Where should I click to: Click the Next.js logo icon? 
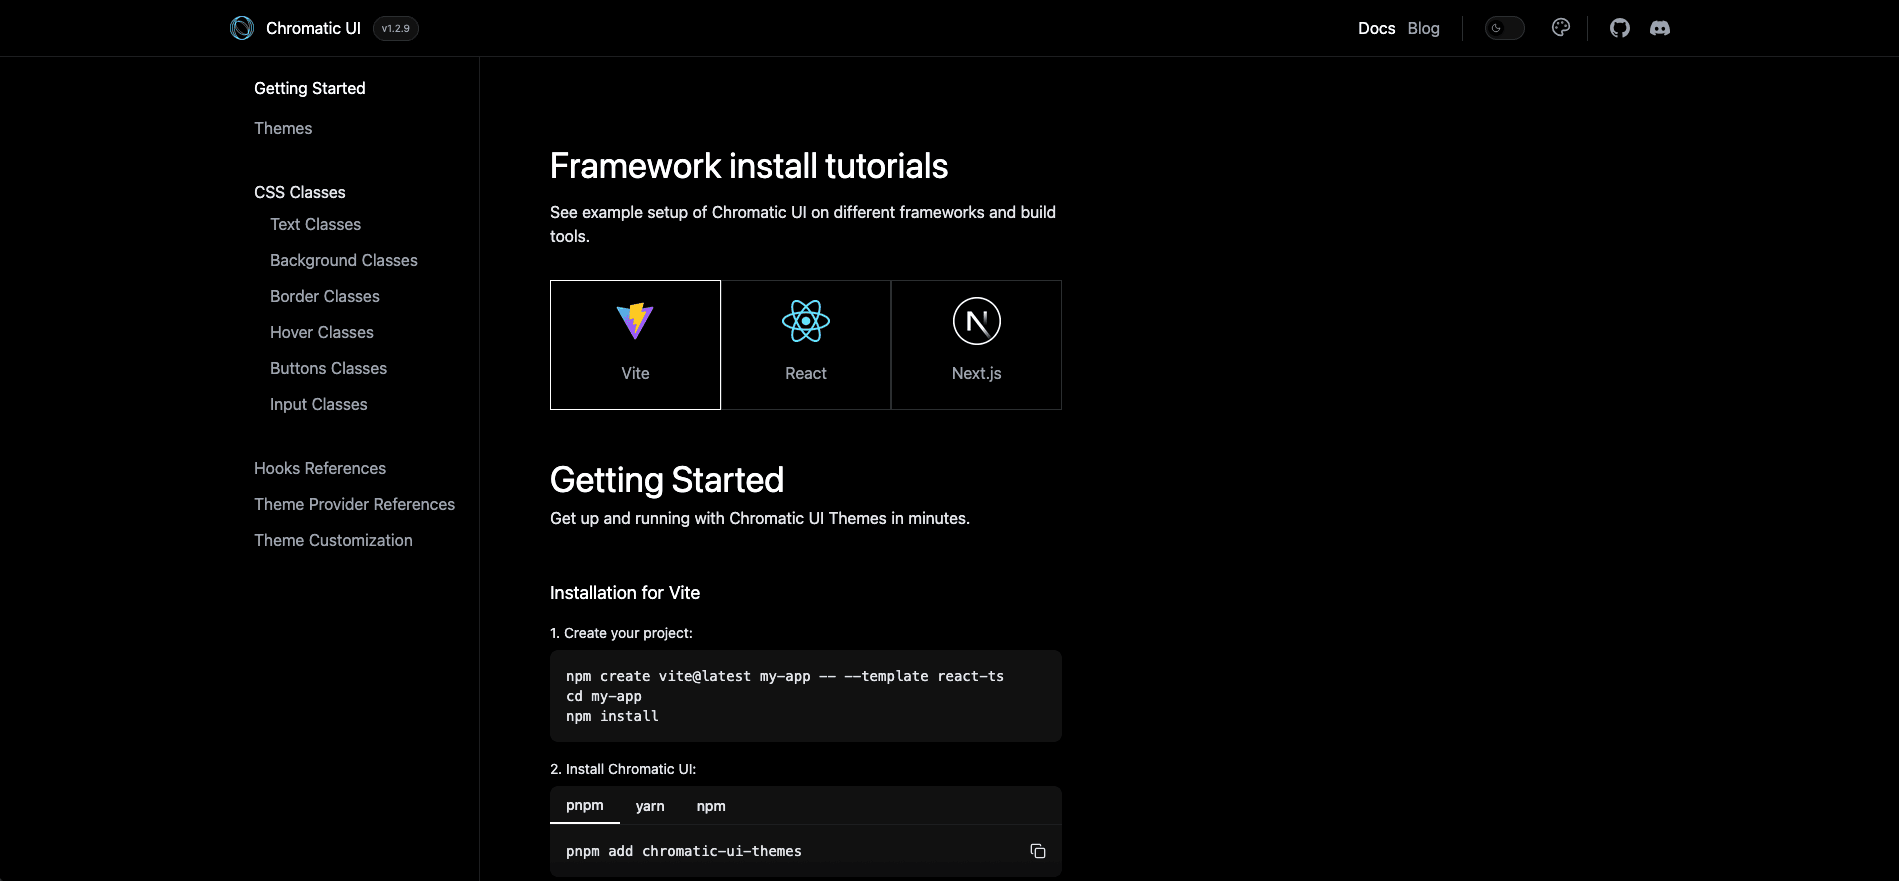click(977, 321)
